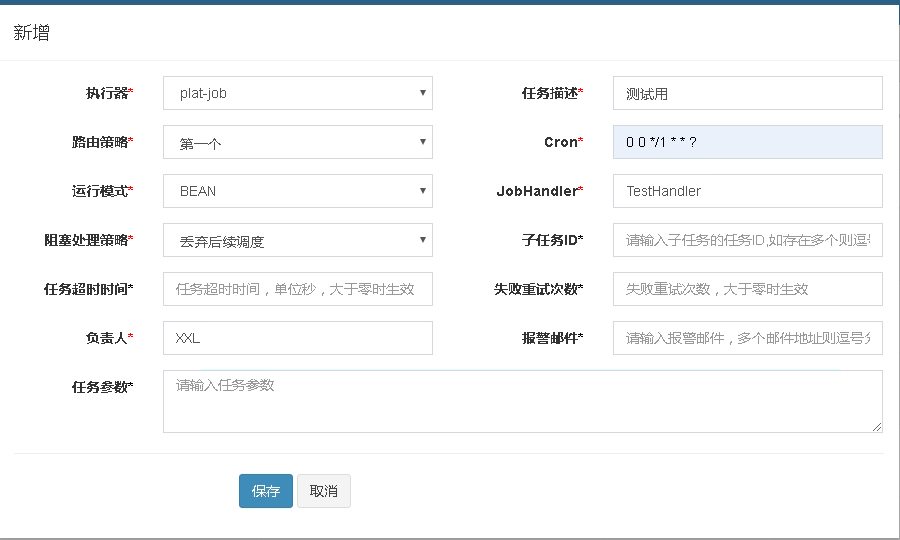Click the 任务描述 label

click(x=552, y=93)
